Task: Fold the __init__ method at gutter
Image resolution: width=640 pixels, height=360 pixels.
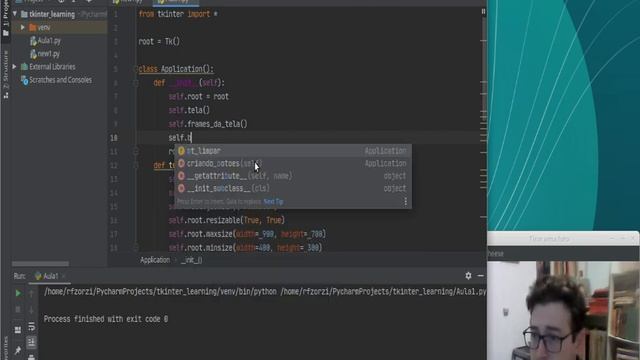Action: pyautogui.click(x=136, y=83)
